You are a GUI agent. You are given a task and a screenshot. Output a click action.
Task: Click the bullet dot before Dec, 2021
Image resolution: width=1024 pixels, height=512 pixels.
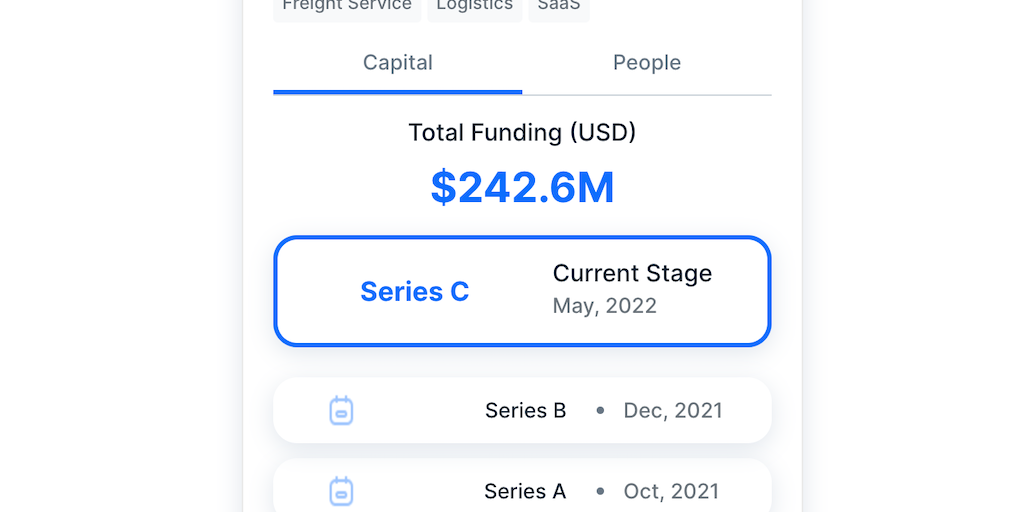(x=600, y=410)
